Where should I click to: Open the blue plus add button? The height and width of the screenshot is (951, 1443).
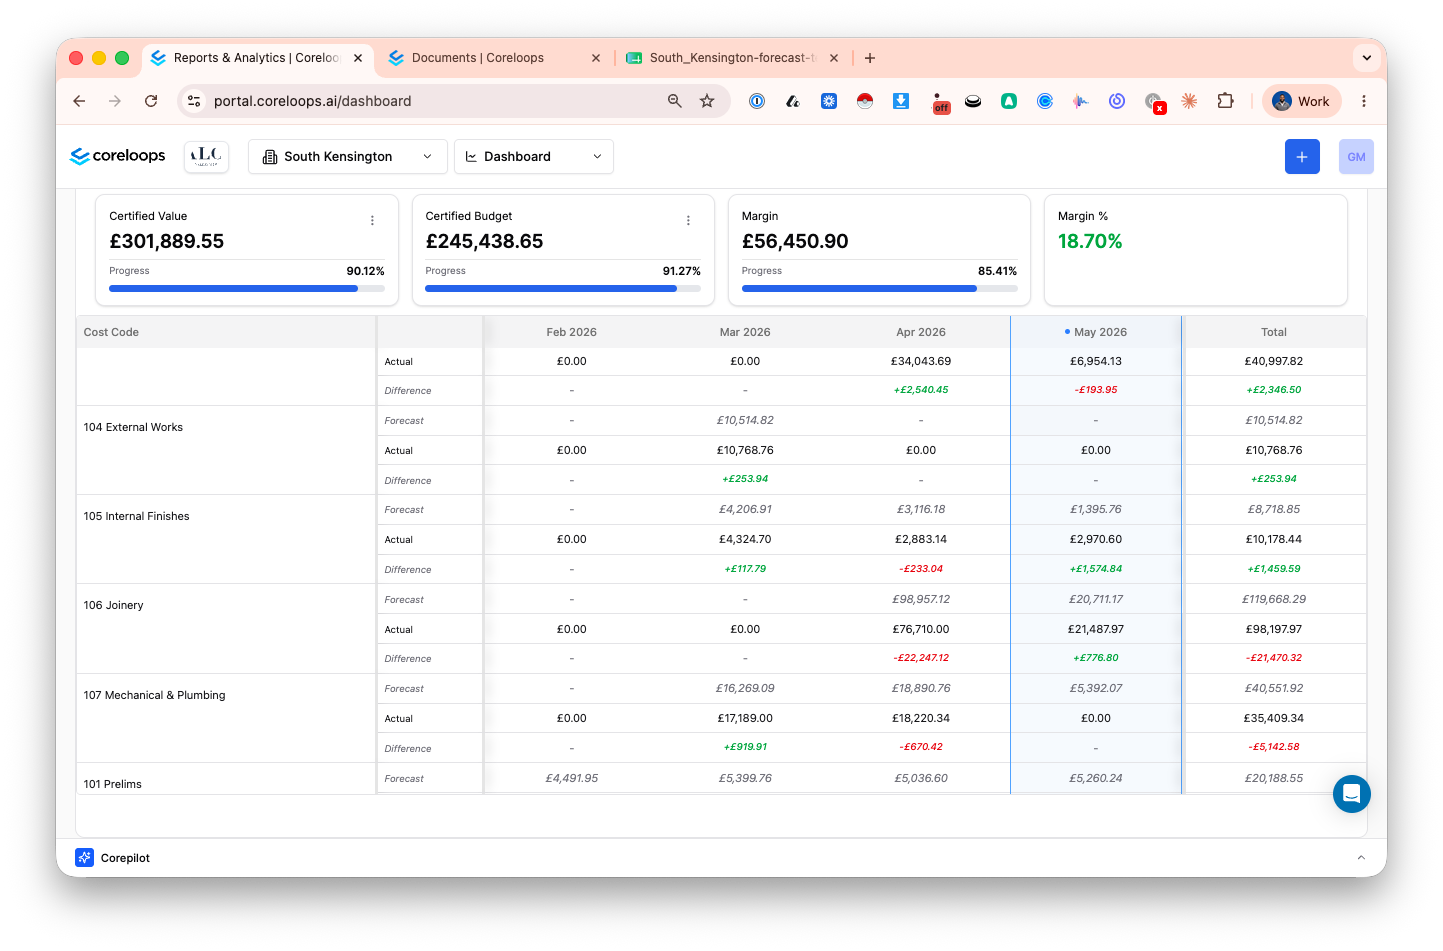pyautogui.click(x=1302, y=157)
